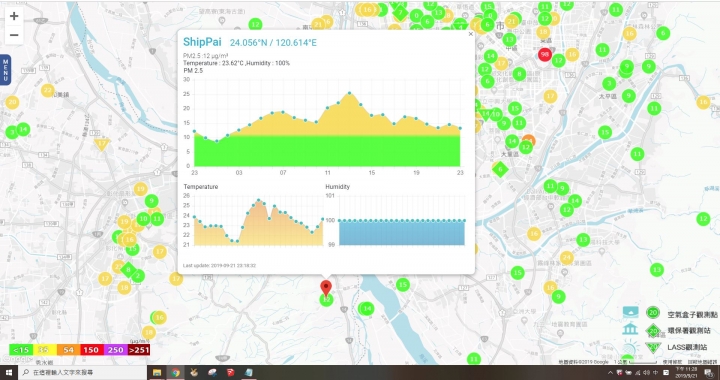The width and height of the screenshot is (720, 380).
Task: Click the Humidity chart area
Action: tap(402, 220)
